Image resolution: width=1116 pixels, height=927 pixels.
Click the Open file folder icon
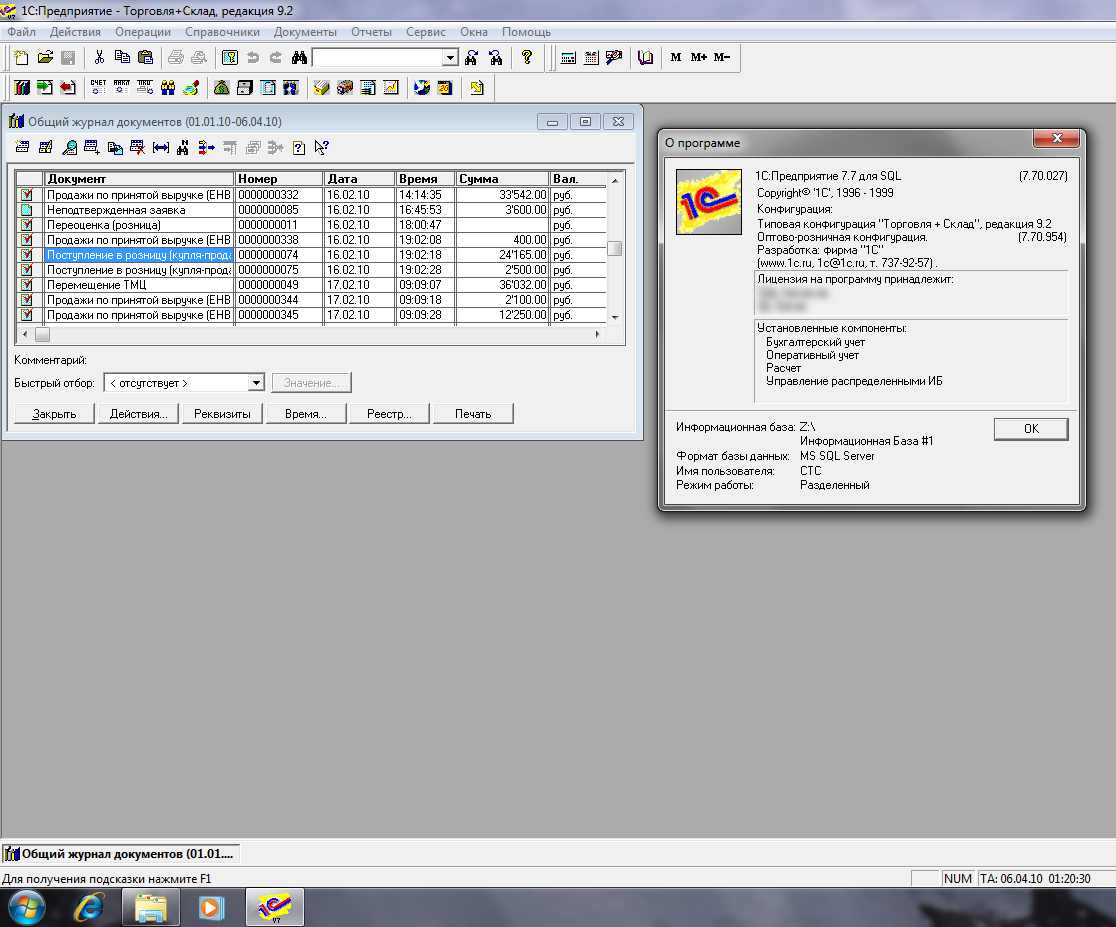point(45,58)
